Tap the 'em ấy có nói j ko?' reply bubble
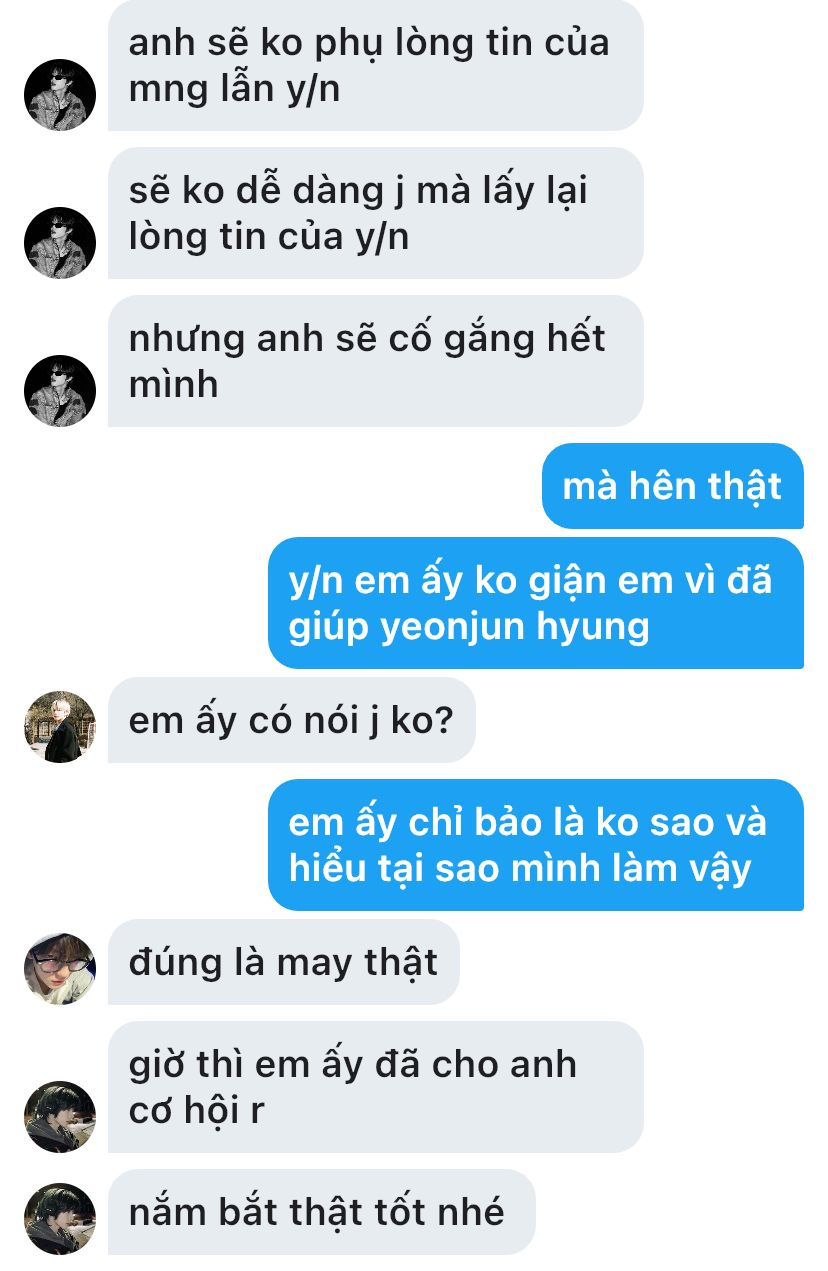Viewport: 828px width, 1271px height. point(292,720)
